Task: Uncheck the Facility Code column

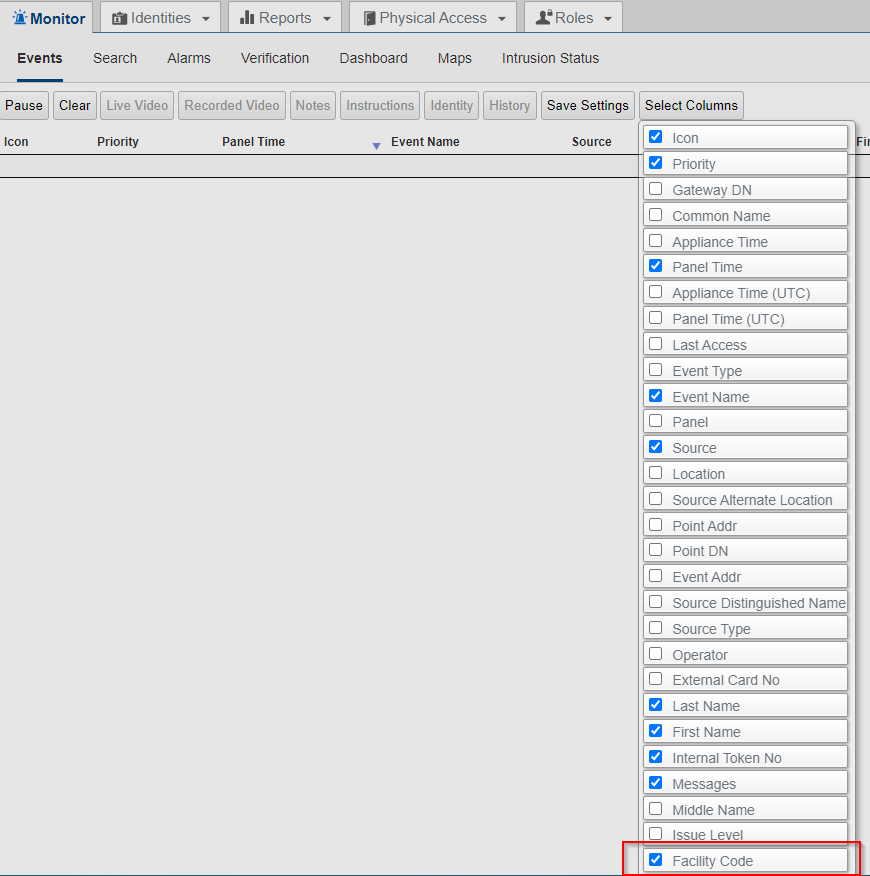Action: (x=656, y=860)
